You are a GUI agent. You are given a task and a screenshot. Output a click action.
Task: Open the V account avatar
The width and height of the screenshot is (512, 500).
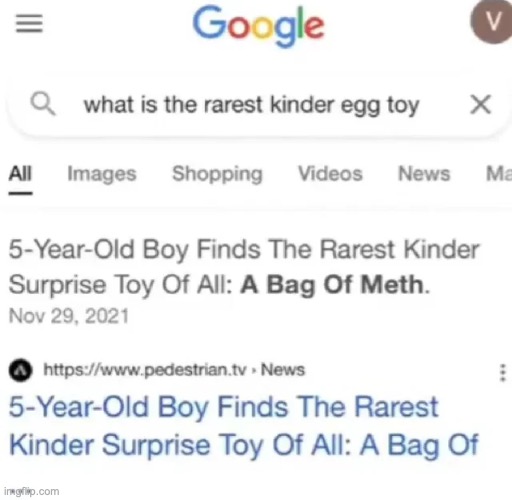[x=492, y=22]
